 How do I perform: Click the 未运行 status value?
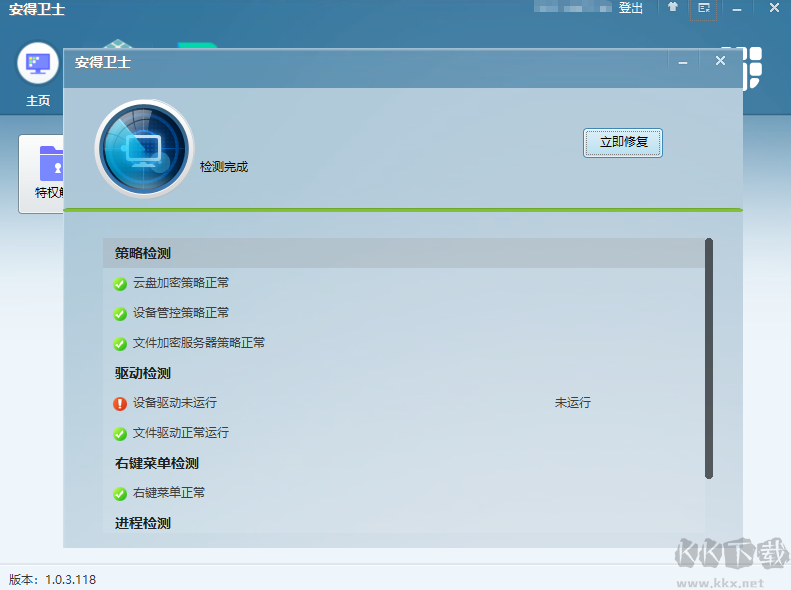pyautogui.click(x=573, y=403)
